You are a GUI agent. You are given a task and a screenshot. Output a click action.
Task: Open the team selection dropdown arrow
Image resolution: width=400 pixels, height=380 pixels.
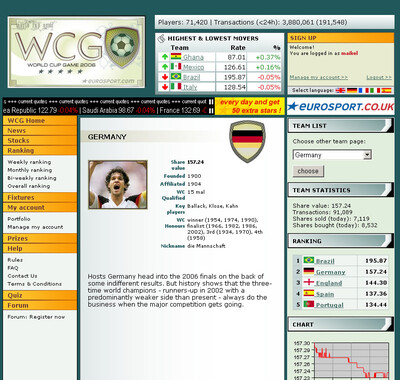coord(367,155)
